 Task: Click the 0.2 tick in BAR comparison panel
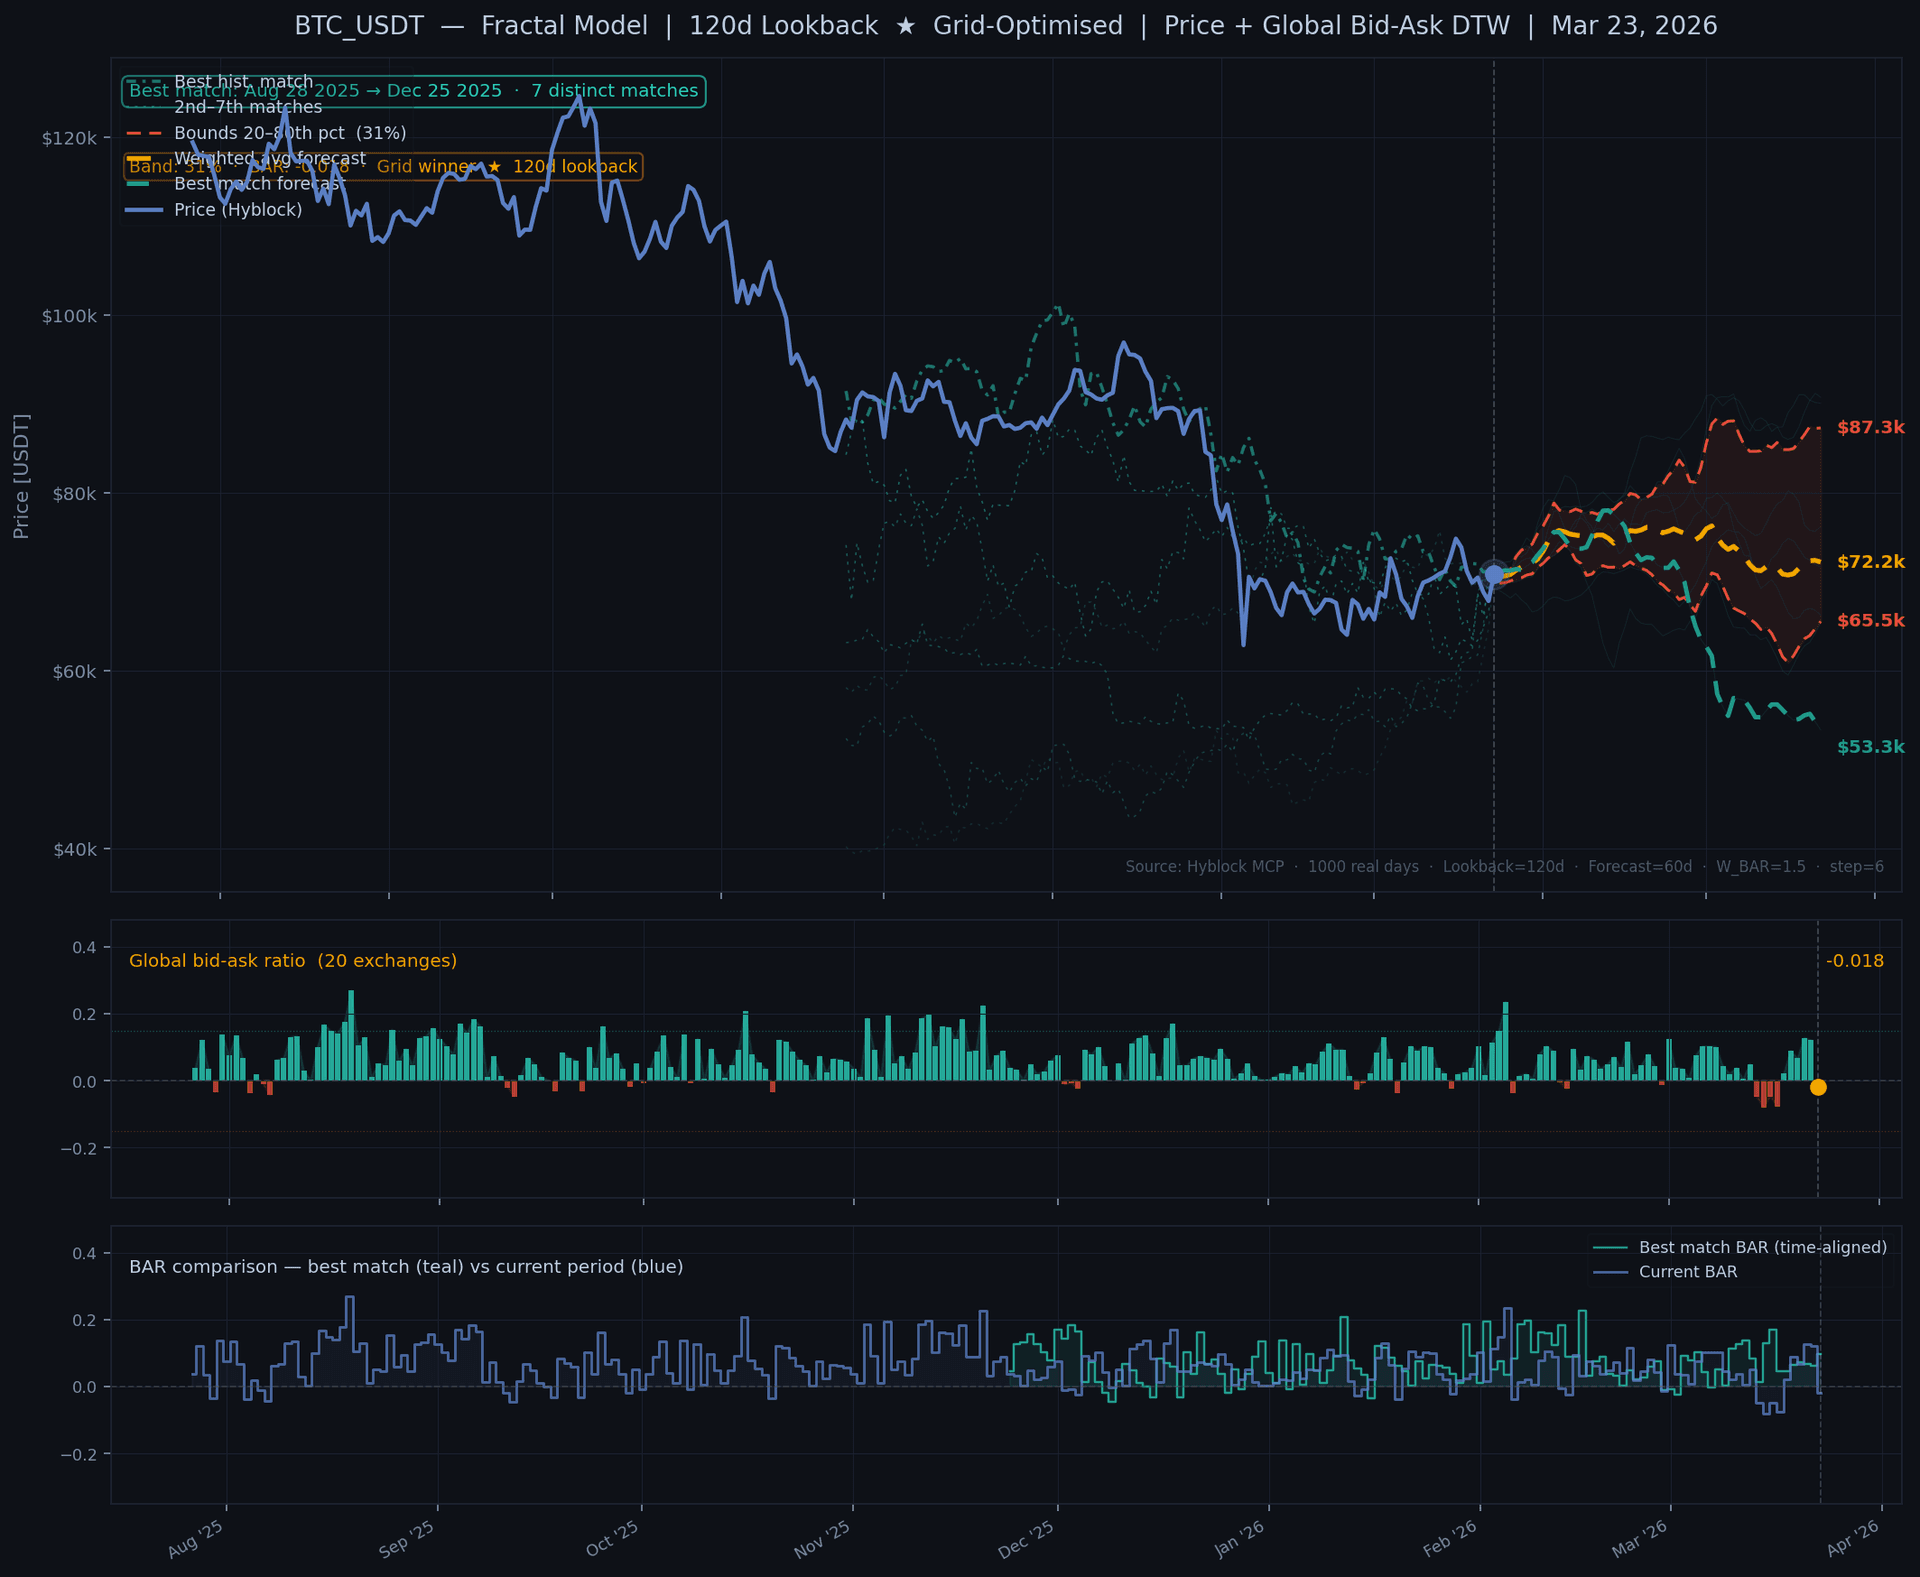click(x=84, y=1321)
